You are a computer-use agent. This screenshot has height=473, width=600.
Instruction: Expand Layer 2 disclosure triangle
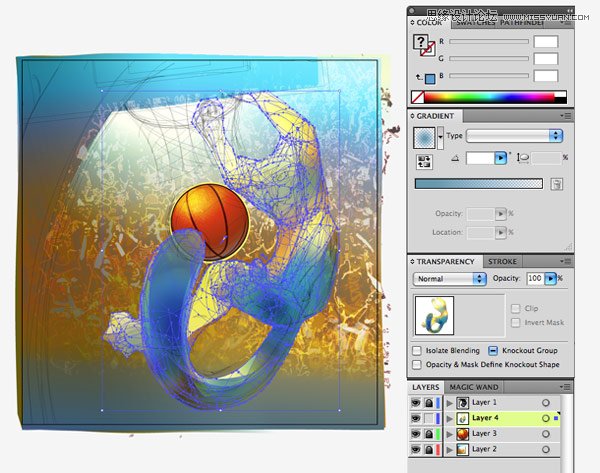(450, 450)
